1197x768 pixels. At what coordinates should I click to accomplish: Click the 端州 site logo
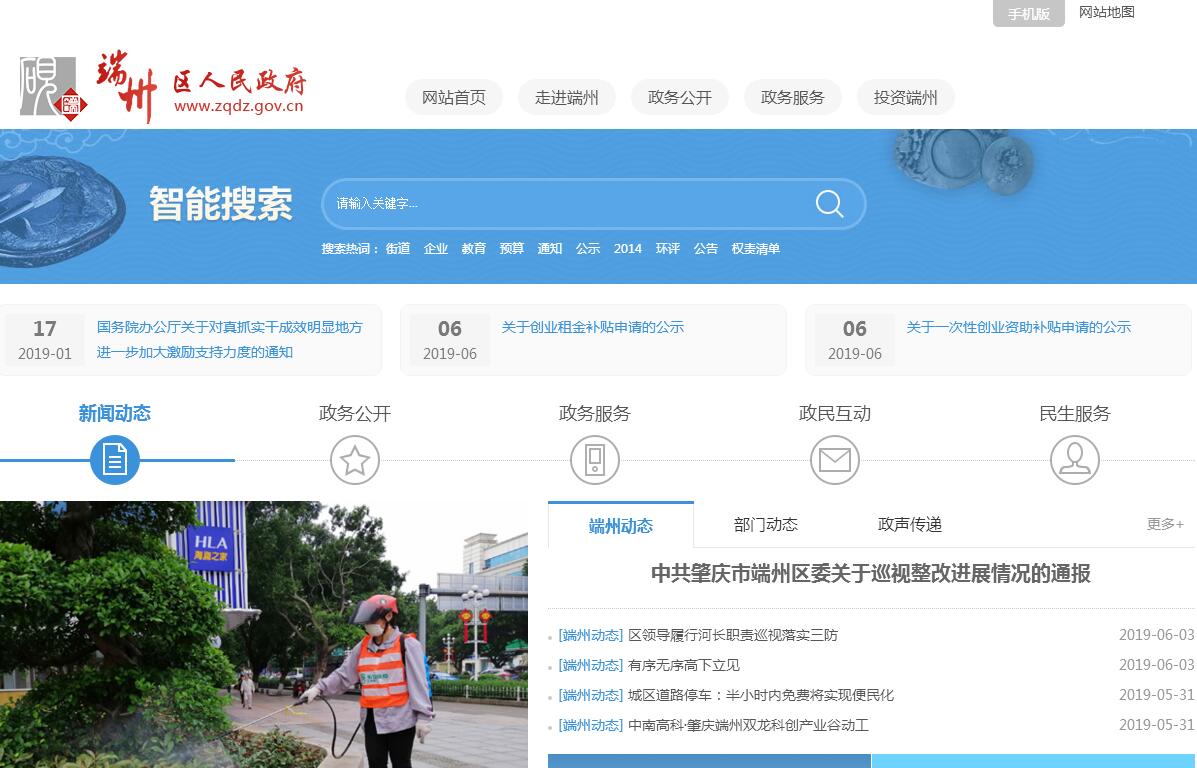(163, 90)
